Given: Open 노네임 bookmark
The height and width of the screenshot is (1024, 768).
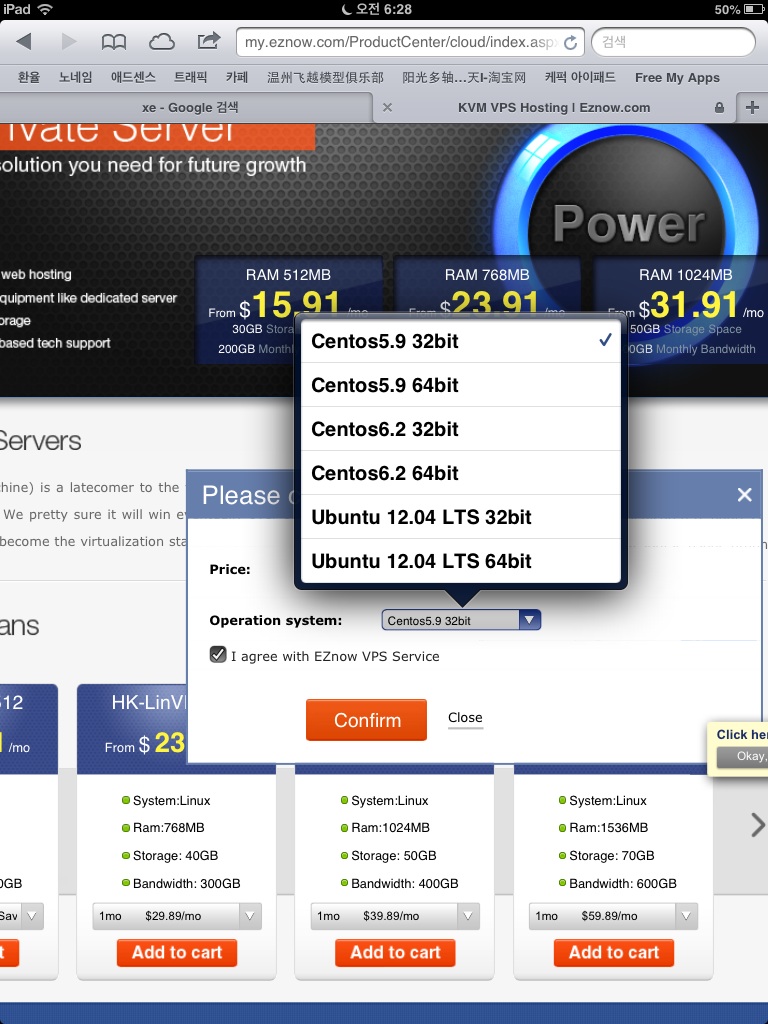Looking at the screenshot, I should [75, 77].
